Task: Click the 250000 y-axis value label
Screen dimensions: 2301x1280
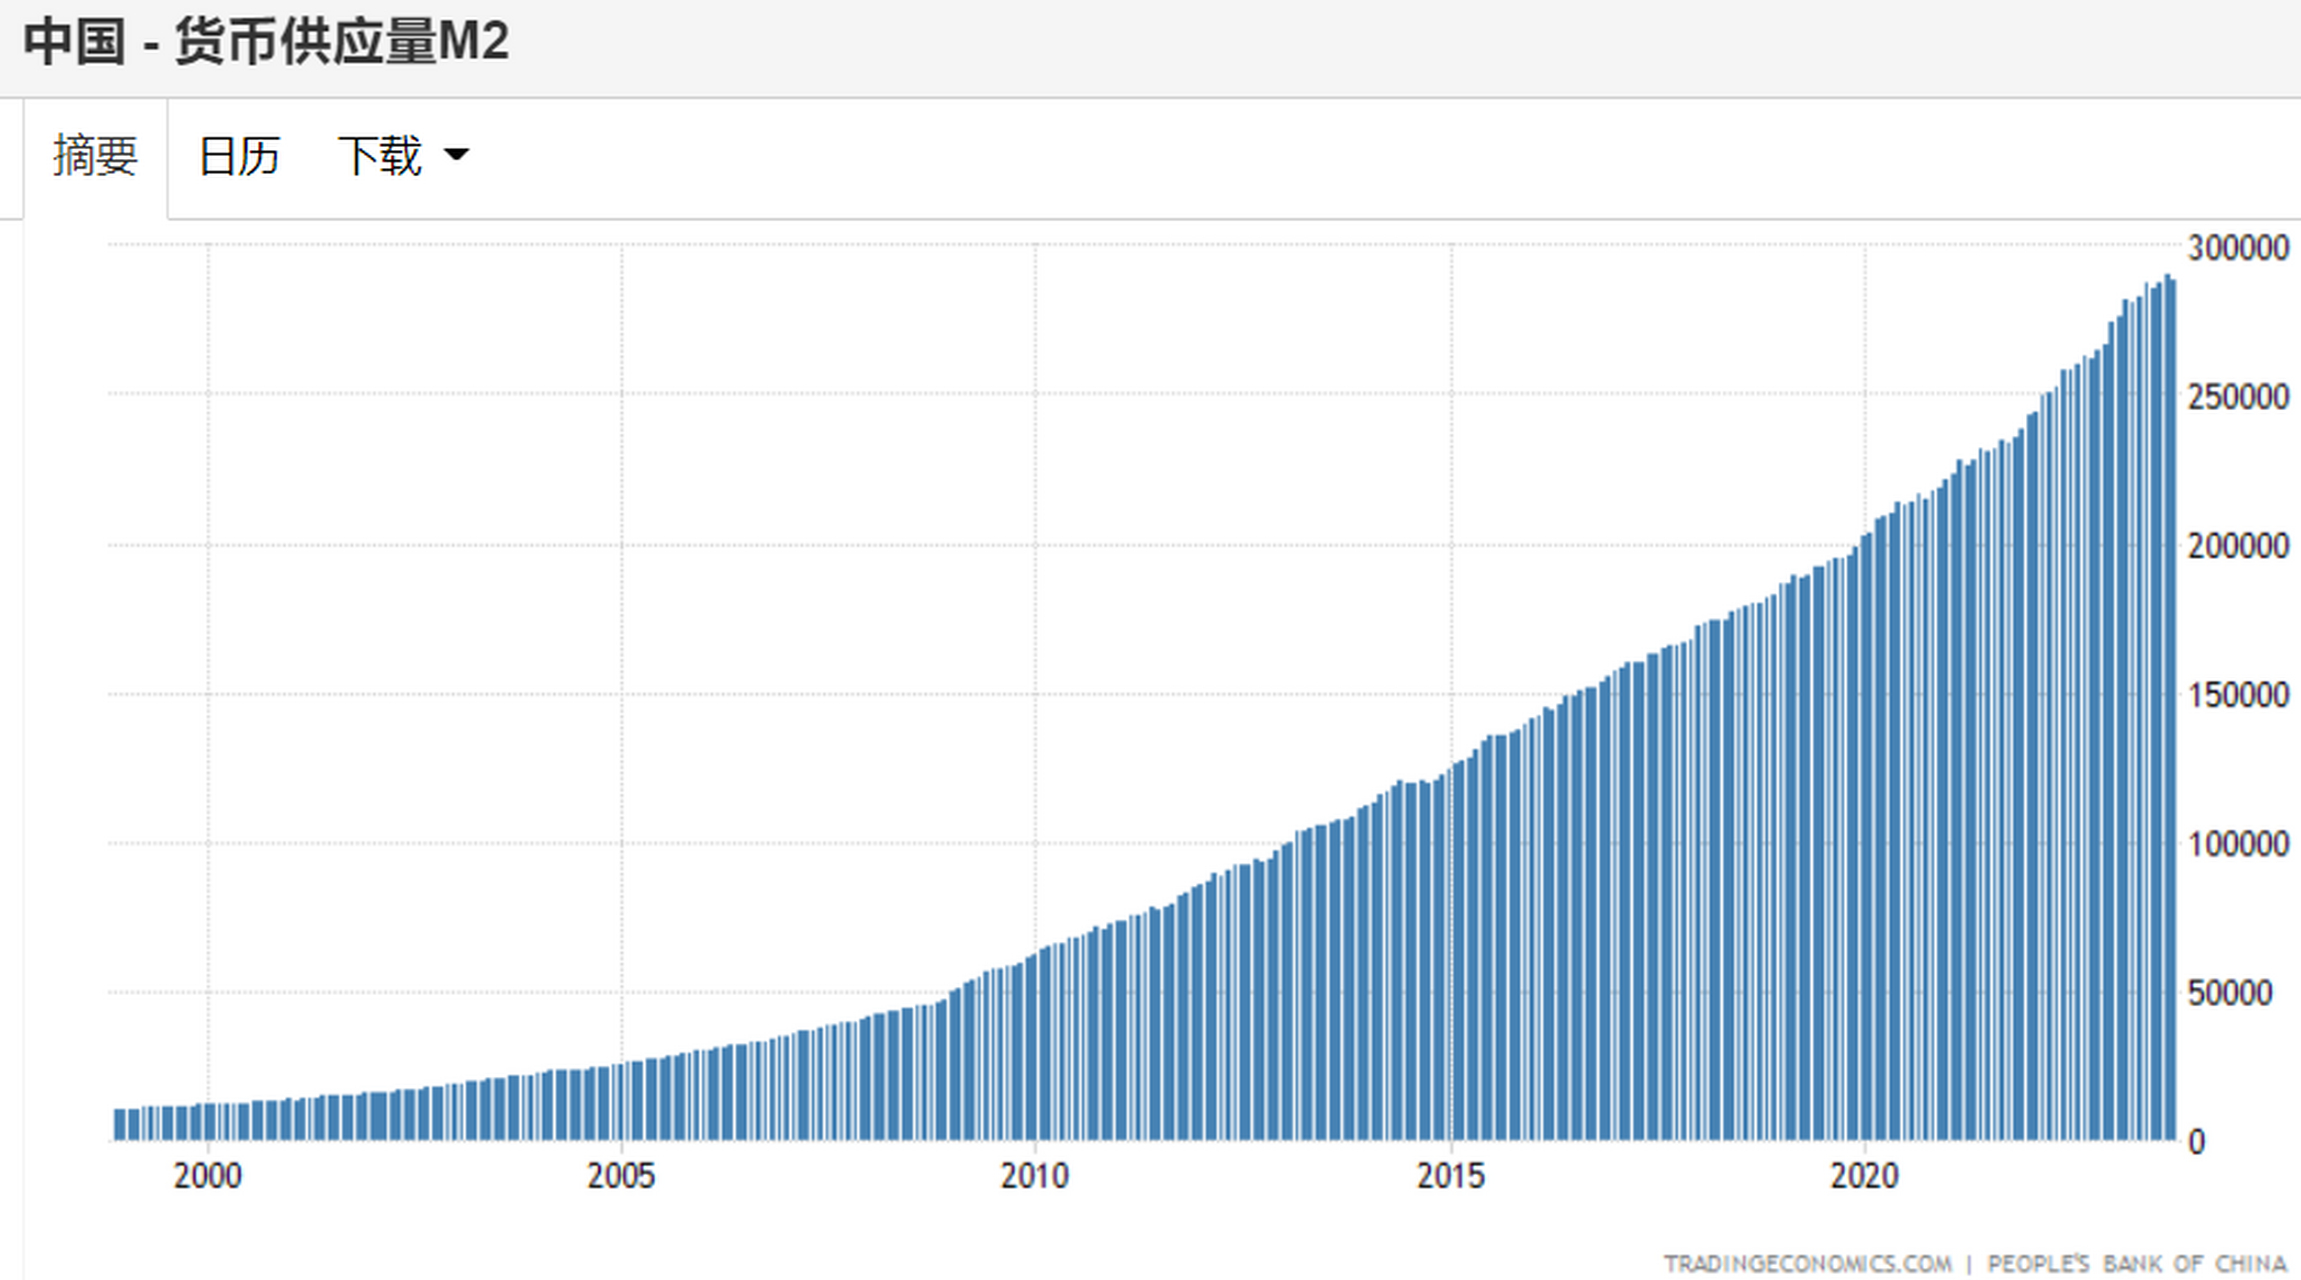Action: pyautogui.click(x=2238, y=397)
